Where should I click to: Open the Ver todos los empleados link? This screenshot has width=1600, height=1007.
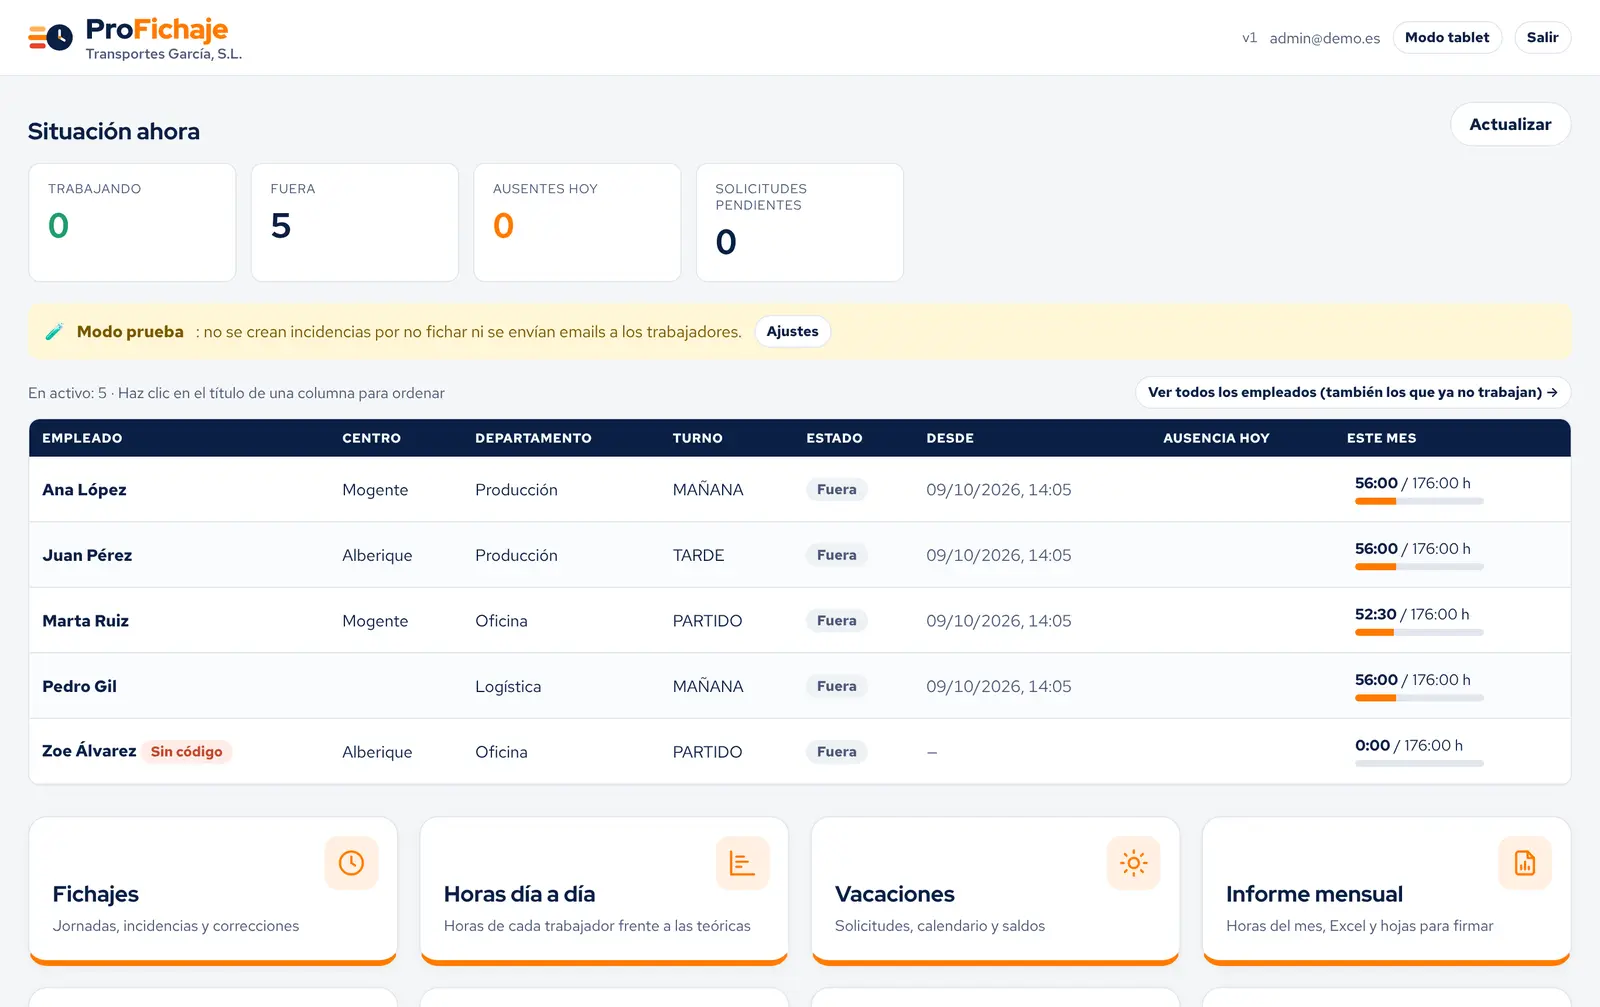[x=1353, y=392]
